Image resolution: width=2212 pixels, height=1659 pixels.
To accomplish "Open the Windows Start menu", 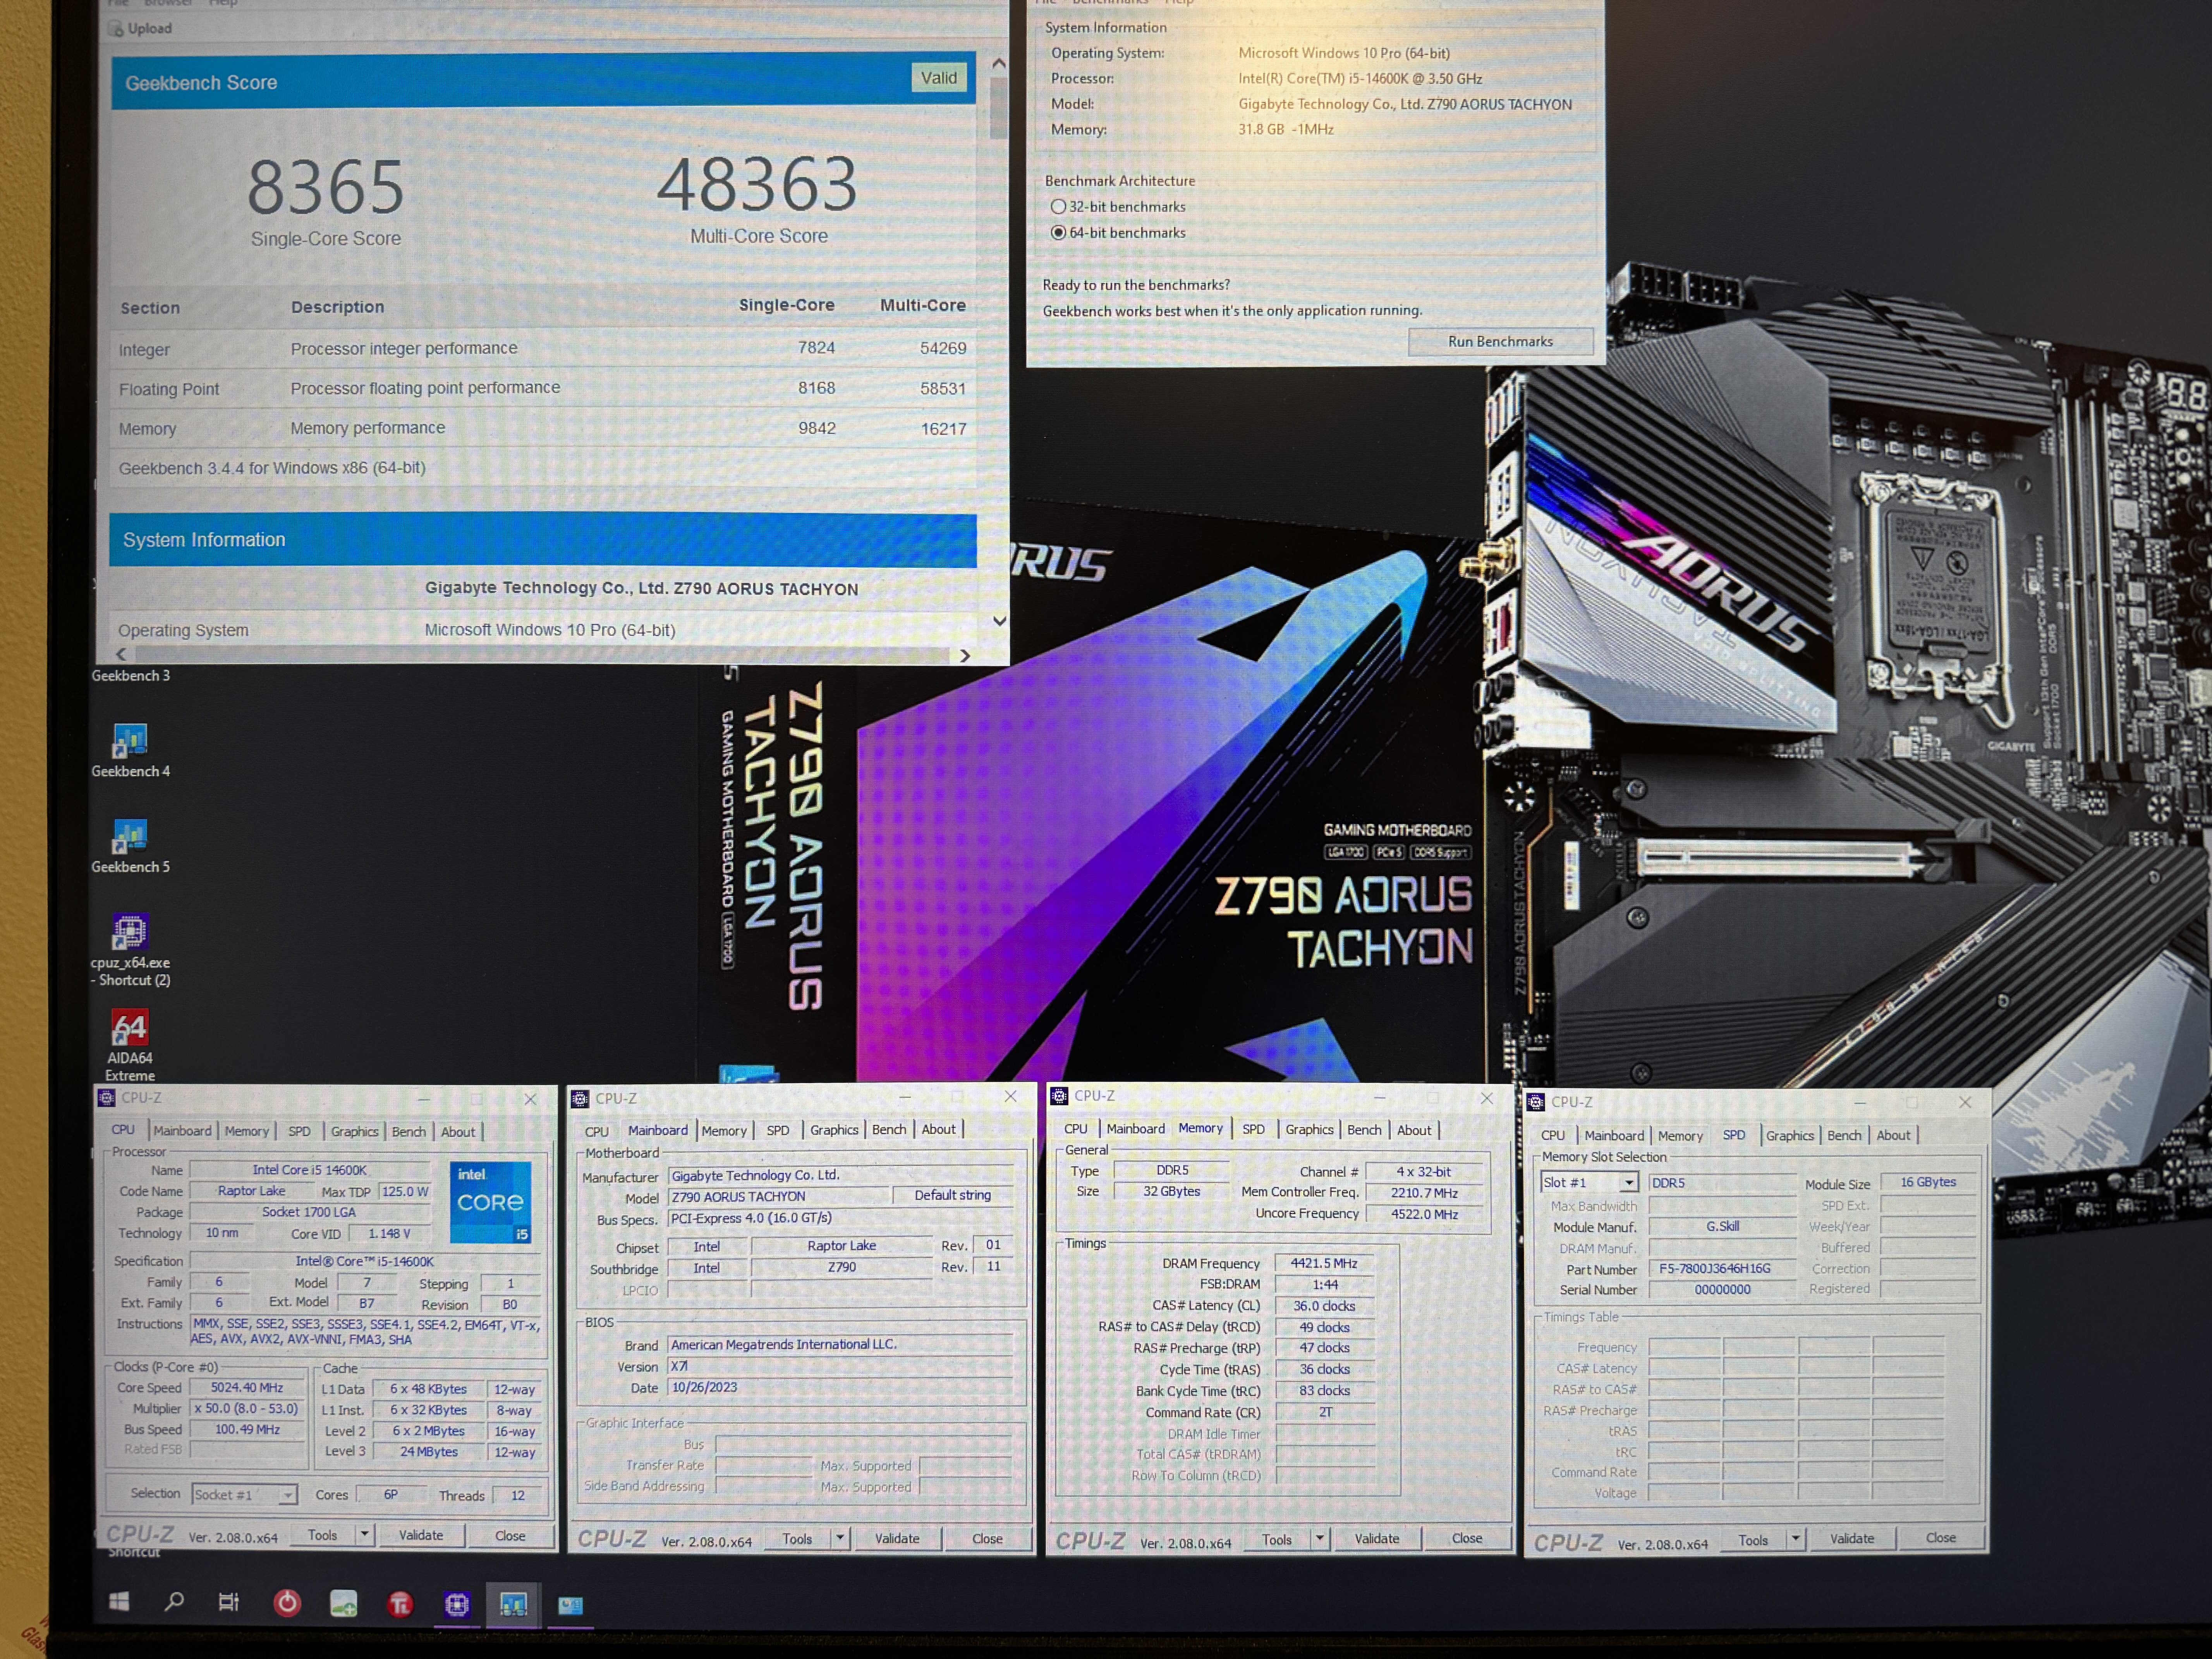I will coord(118,1602).
